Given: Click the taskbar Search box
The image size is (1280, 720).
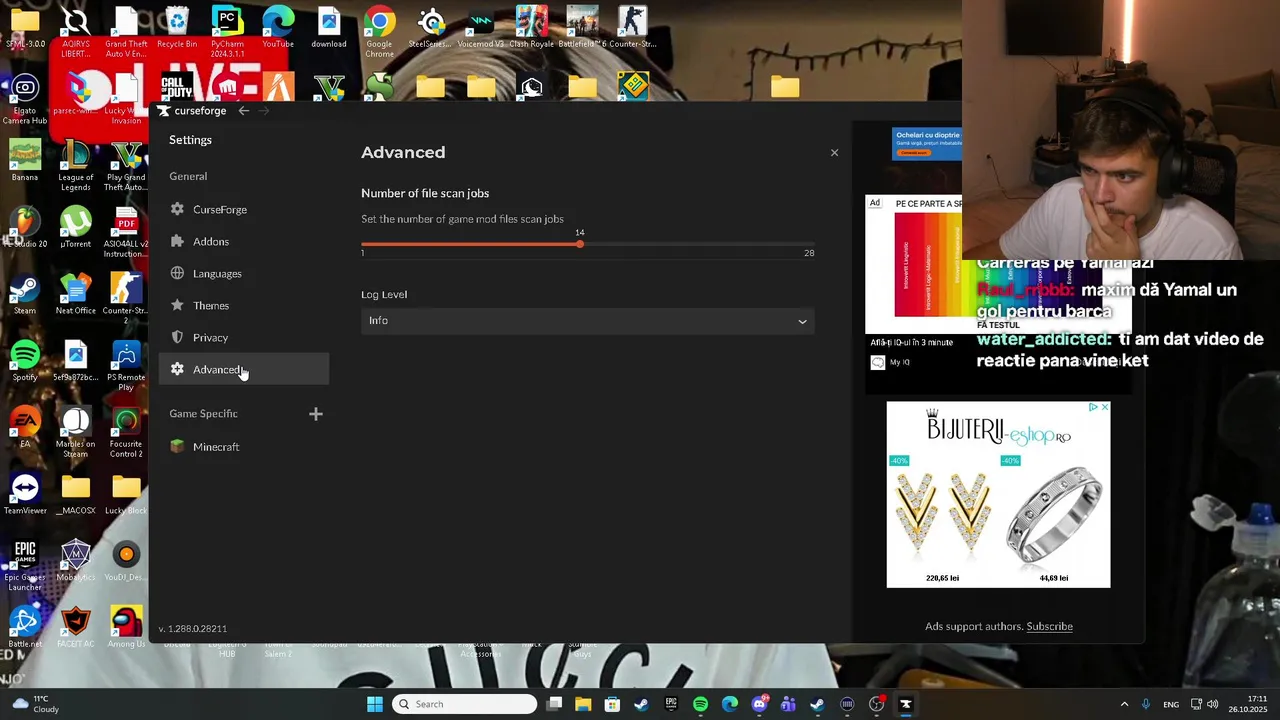Looking at the screenshot, I should 463,704.
